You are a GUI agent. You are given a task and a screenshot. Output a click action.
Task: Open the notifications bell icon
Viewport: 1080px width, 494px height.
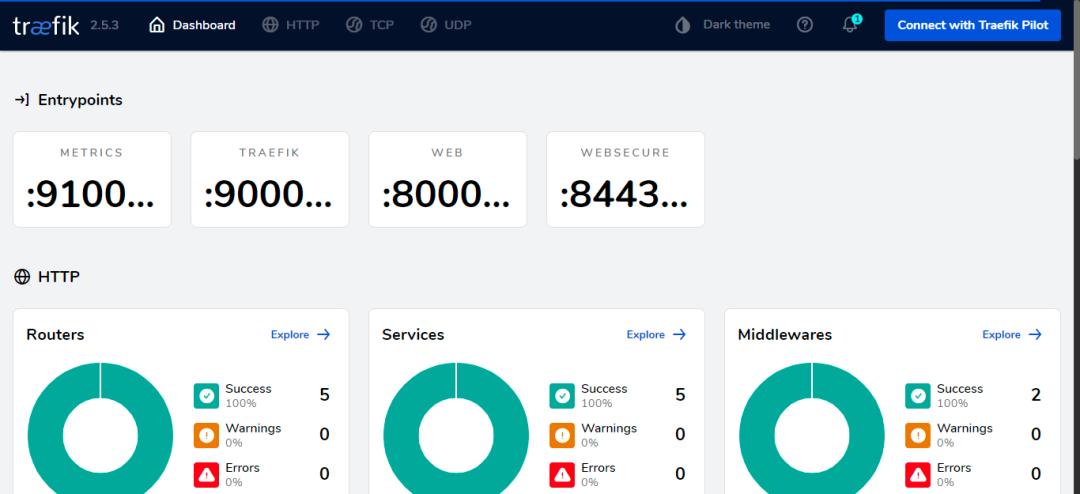850,25
